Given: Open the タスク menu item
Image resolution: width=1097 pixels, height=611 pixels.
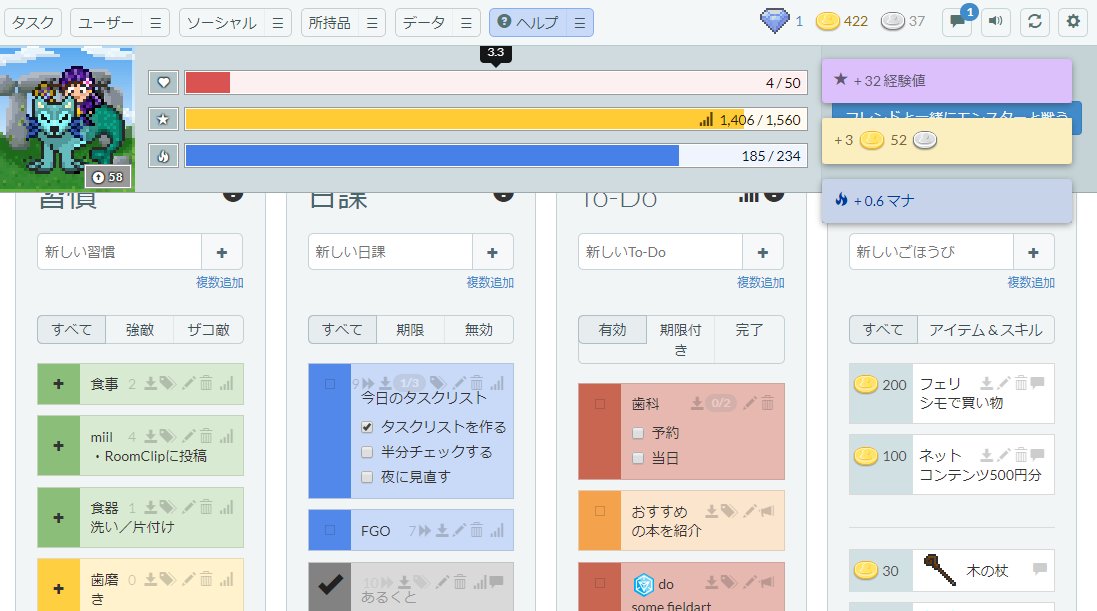Looking at the screenshot, I should click(33, 23).
